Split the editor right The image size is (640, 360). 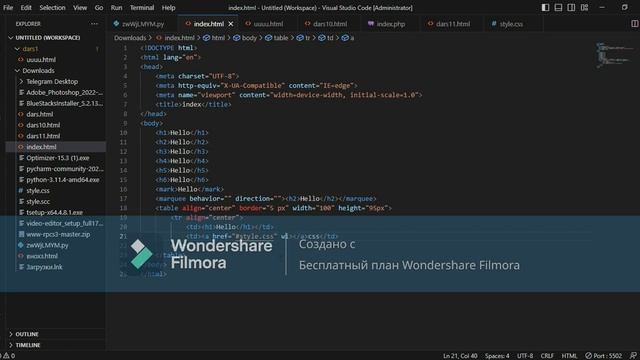[x=635, y=24]
